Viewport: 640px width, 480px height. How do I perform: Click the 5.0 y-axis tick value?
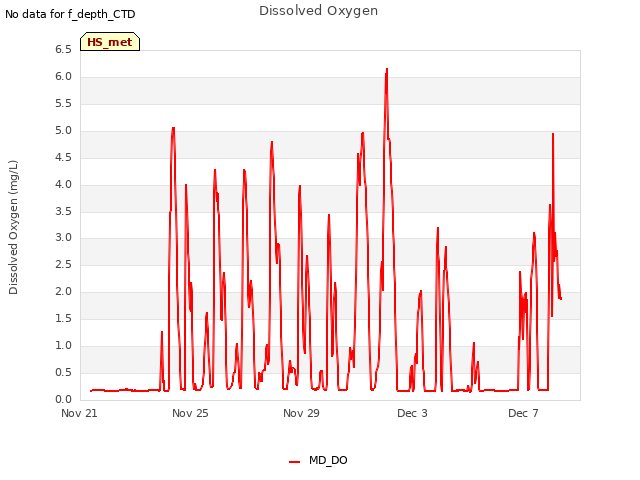(x=63, y=131)
